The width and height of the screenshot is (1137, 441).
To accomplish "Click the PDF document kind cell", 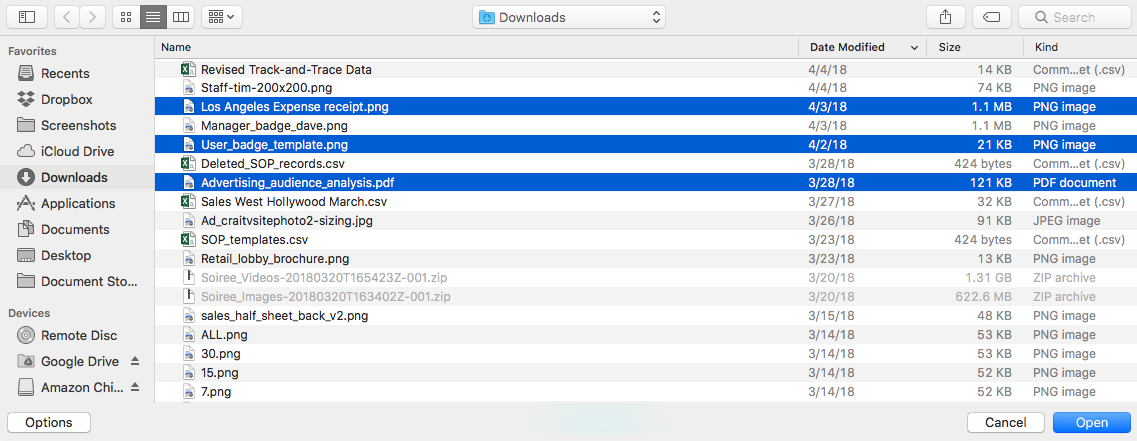I will click(1075, 183).
